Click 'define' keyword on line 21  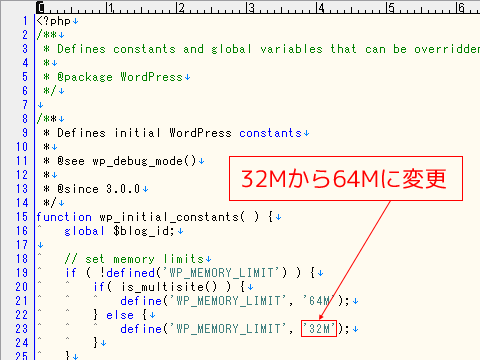(141, 301)
